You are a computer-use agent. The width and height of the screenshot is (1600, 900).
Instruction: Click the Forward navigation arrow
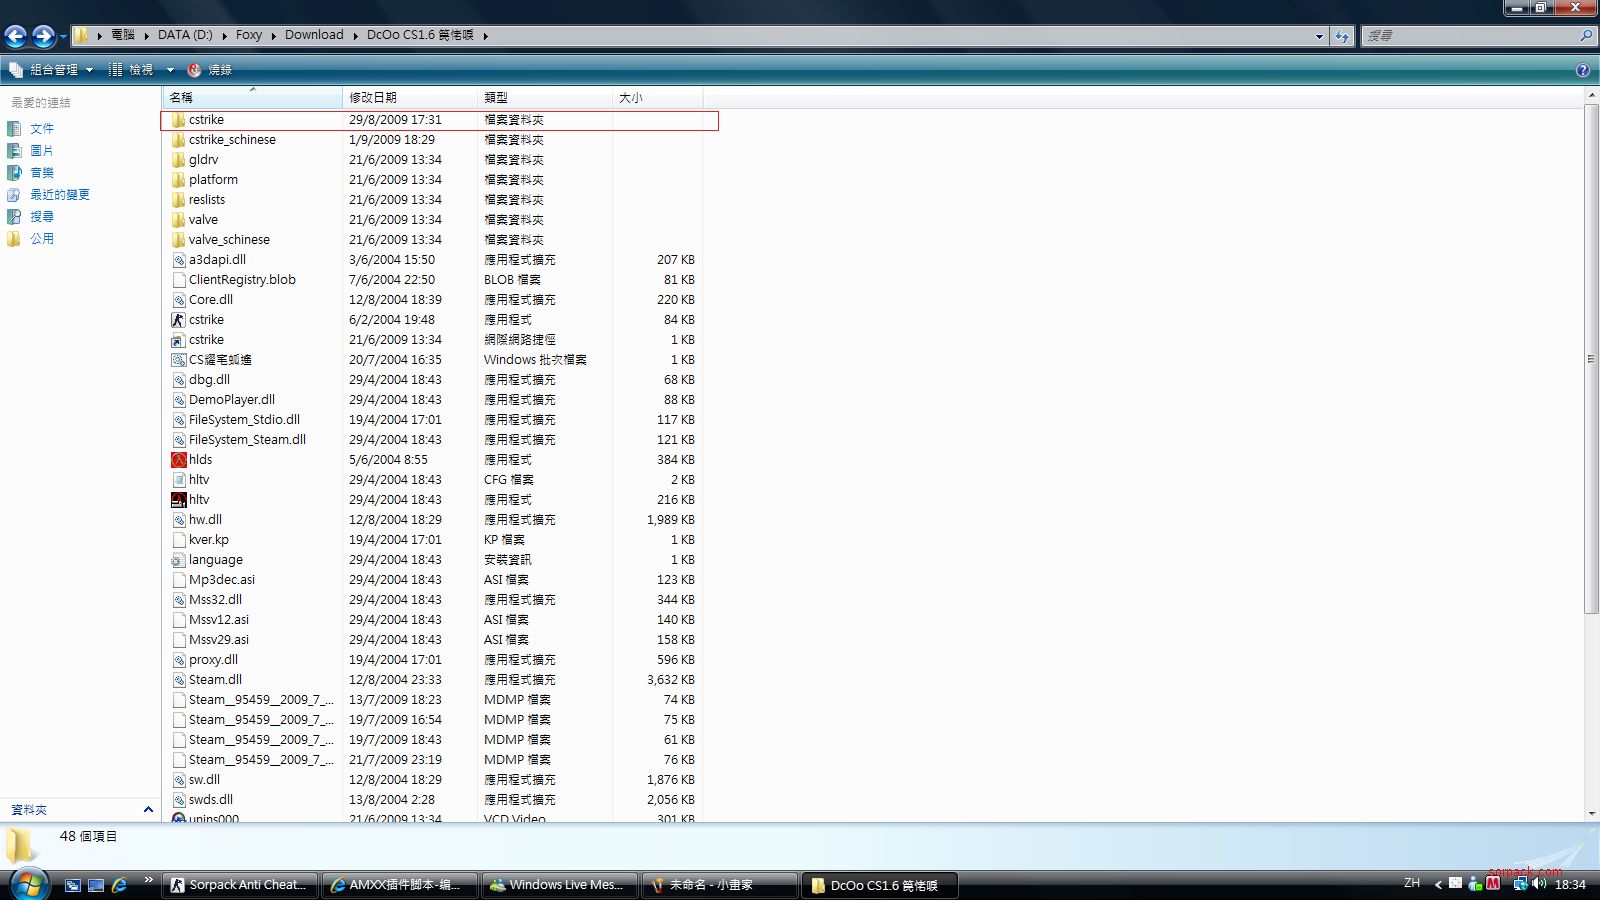click(43, 36)
